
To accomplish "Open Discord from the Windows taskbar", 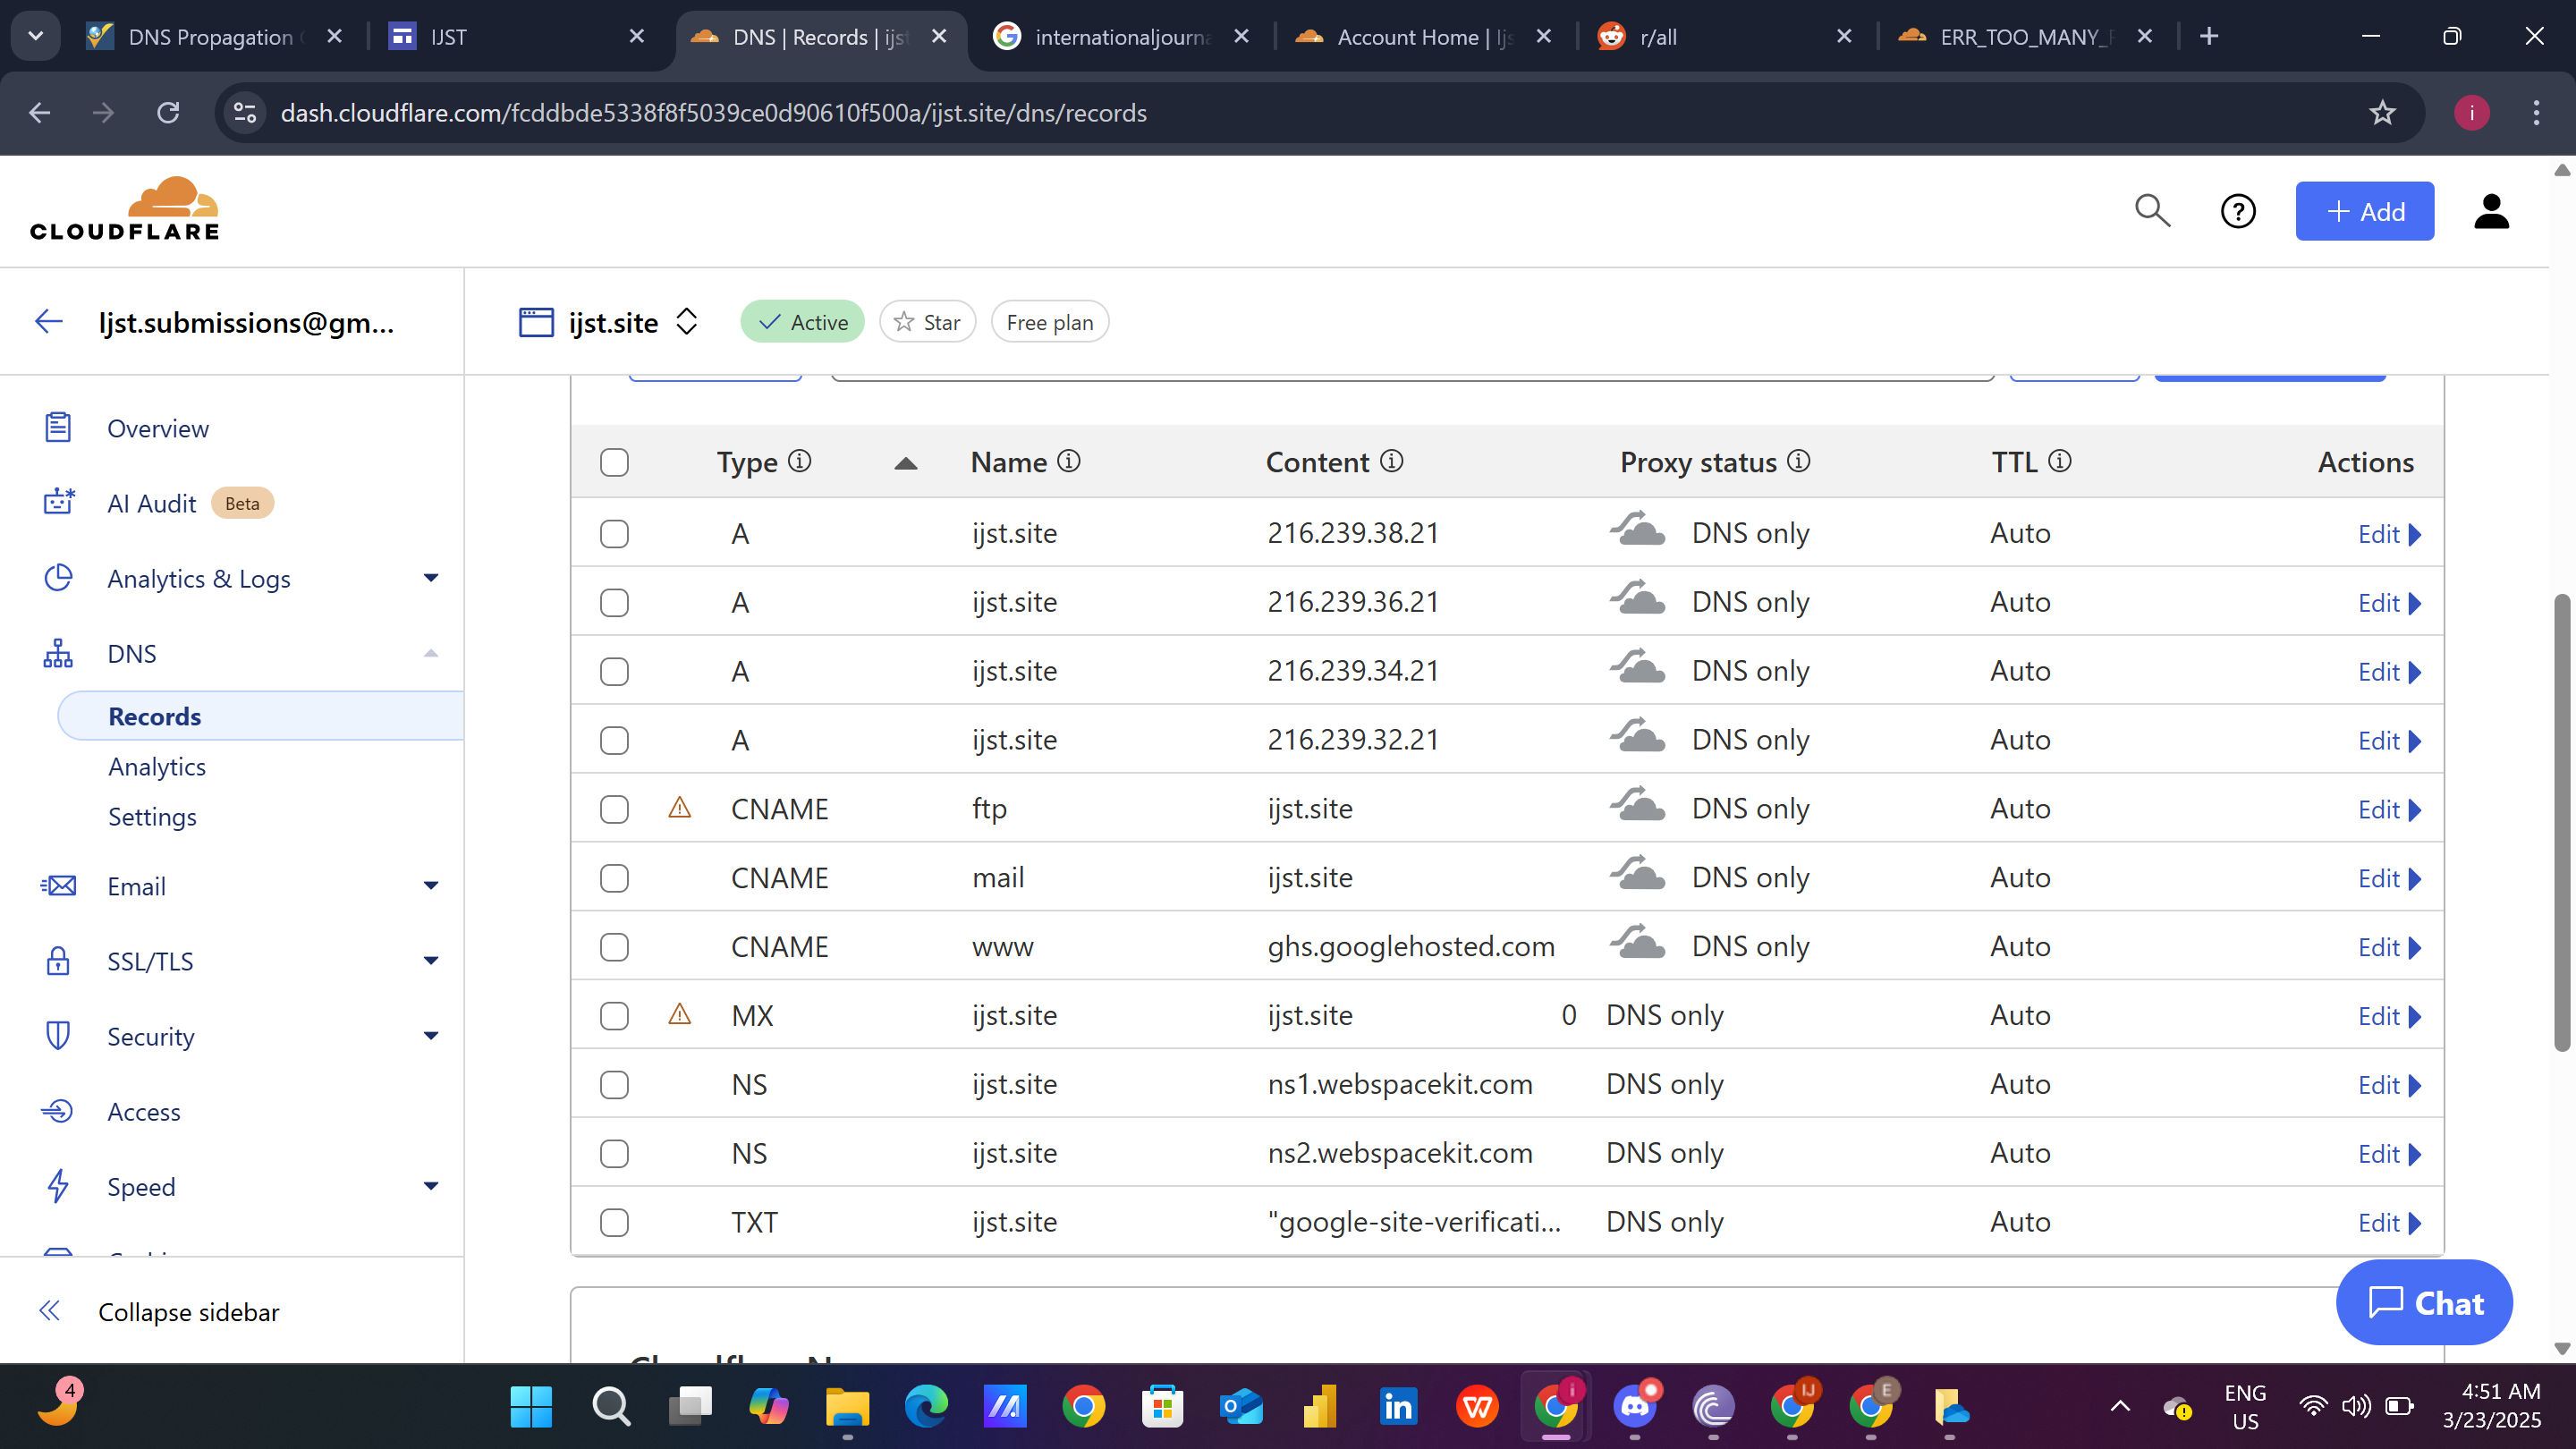I will tap(1635, 1407).
